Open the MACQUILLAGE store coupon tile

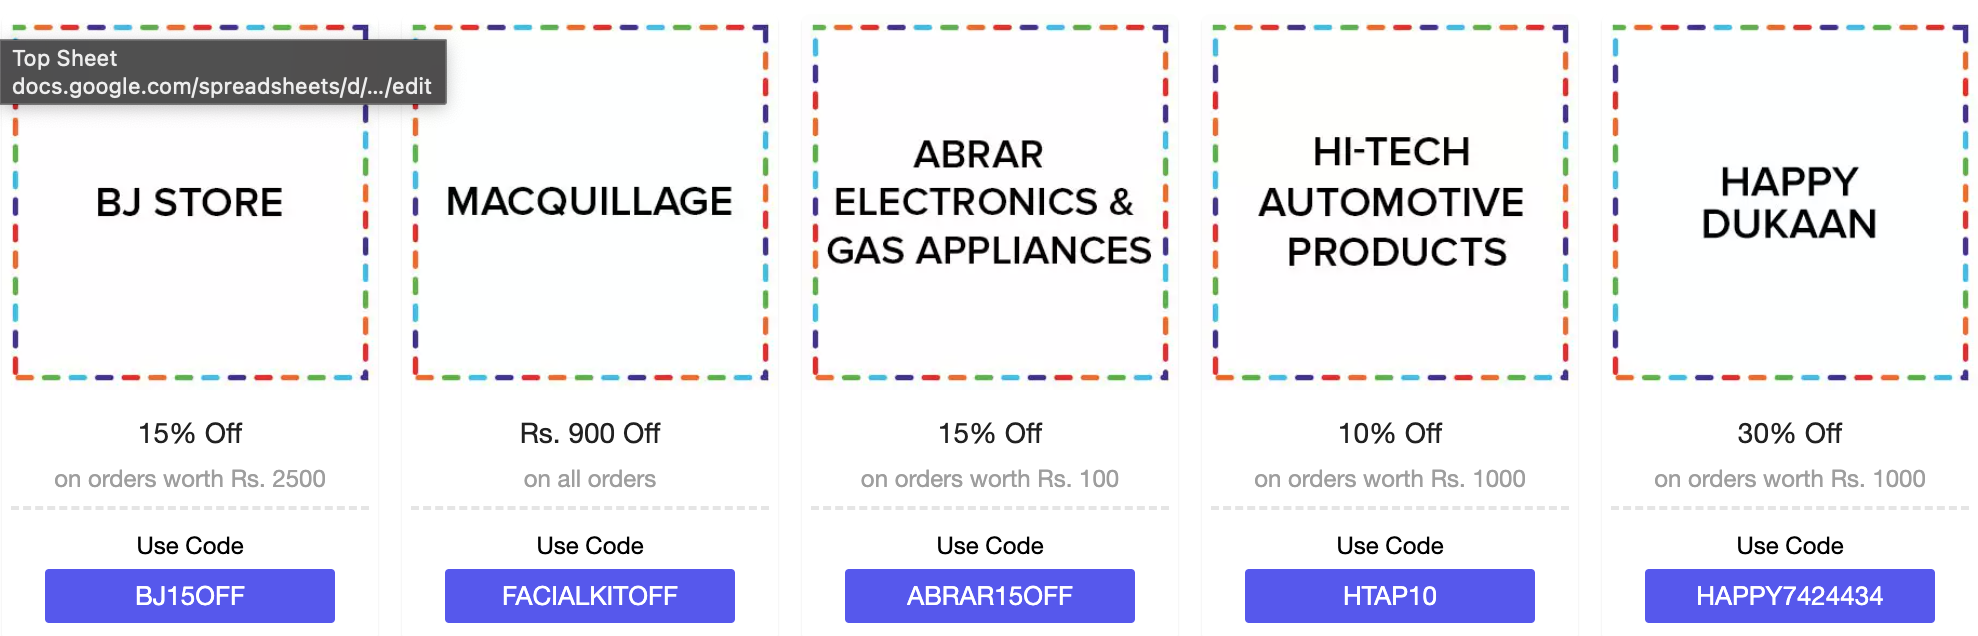[590, 202]
